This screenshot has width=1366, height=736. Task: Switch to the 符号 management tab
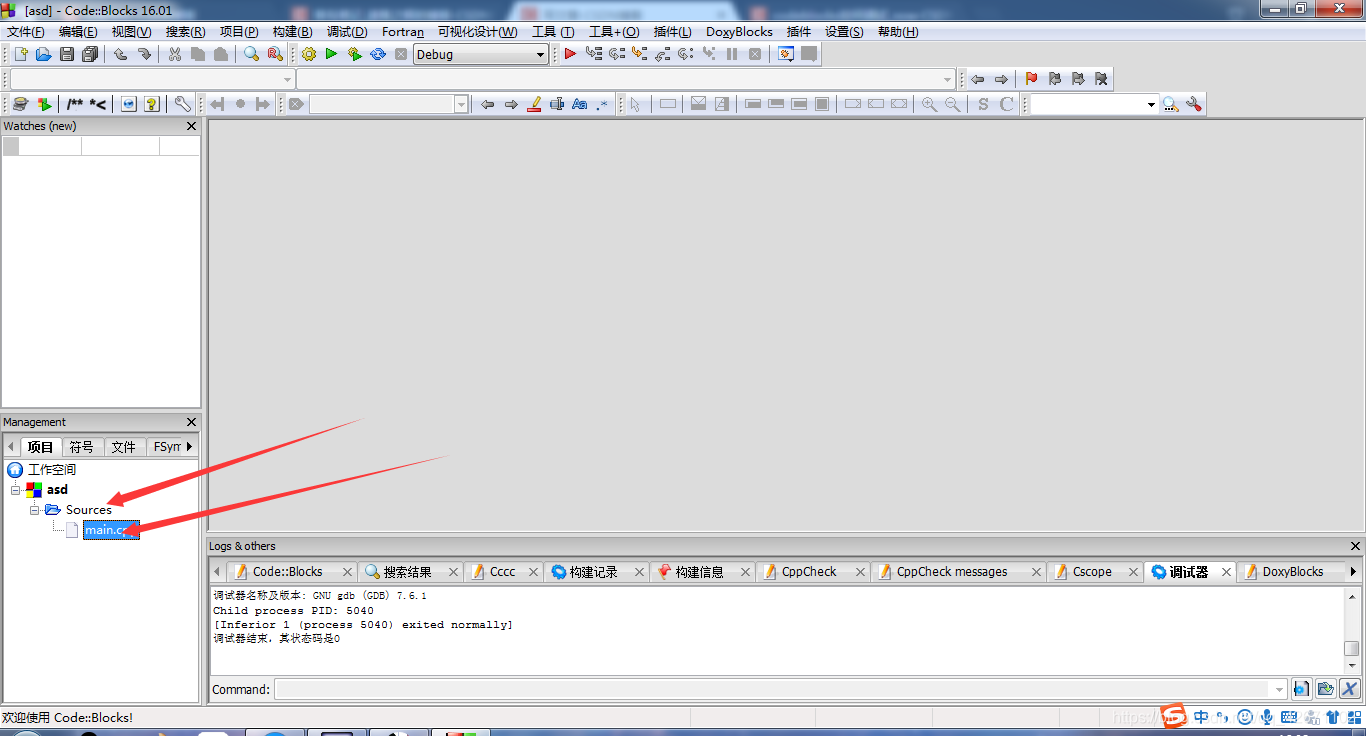pyautogui.click(x=81, y=447)
